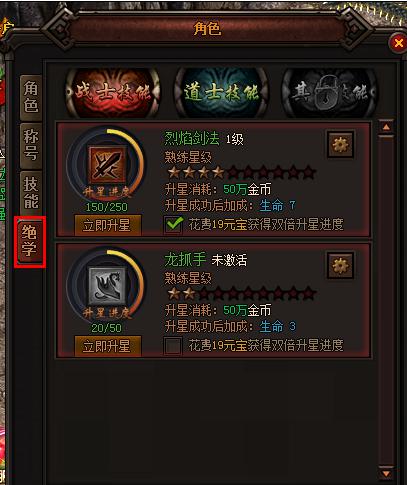407x485 pixels.
Task: Switch to the 称号 side tab
Action: coord(31,146)
